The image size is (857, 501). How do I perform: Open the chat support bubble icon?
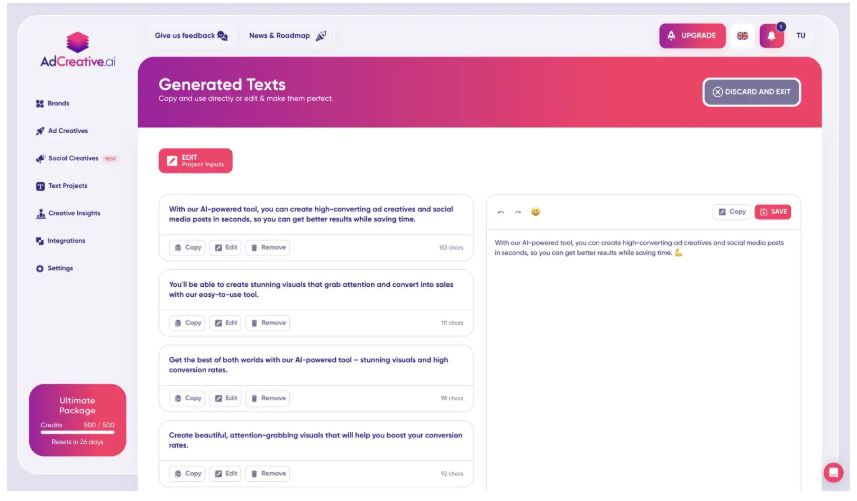pos(833,473)
